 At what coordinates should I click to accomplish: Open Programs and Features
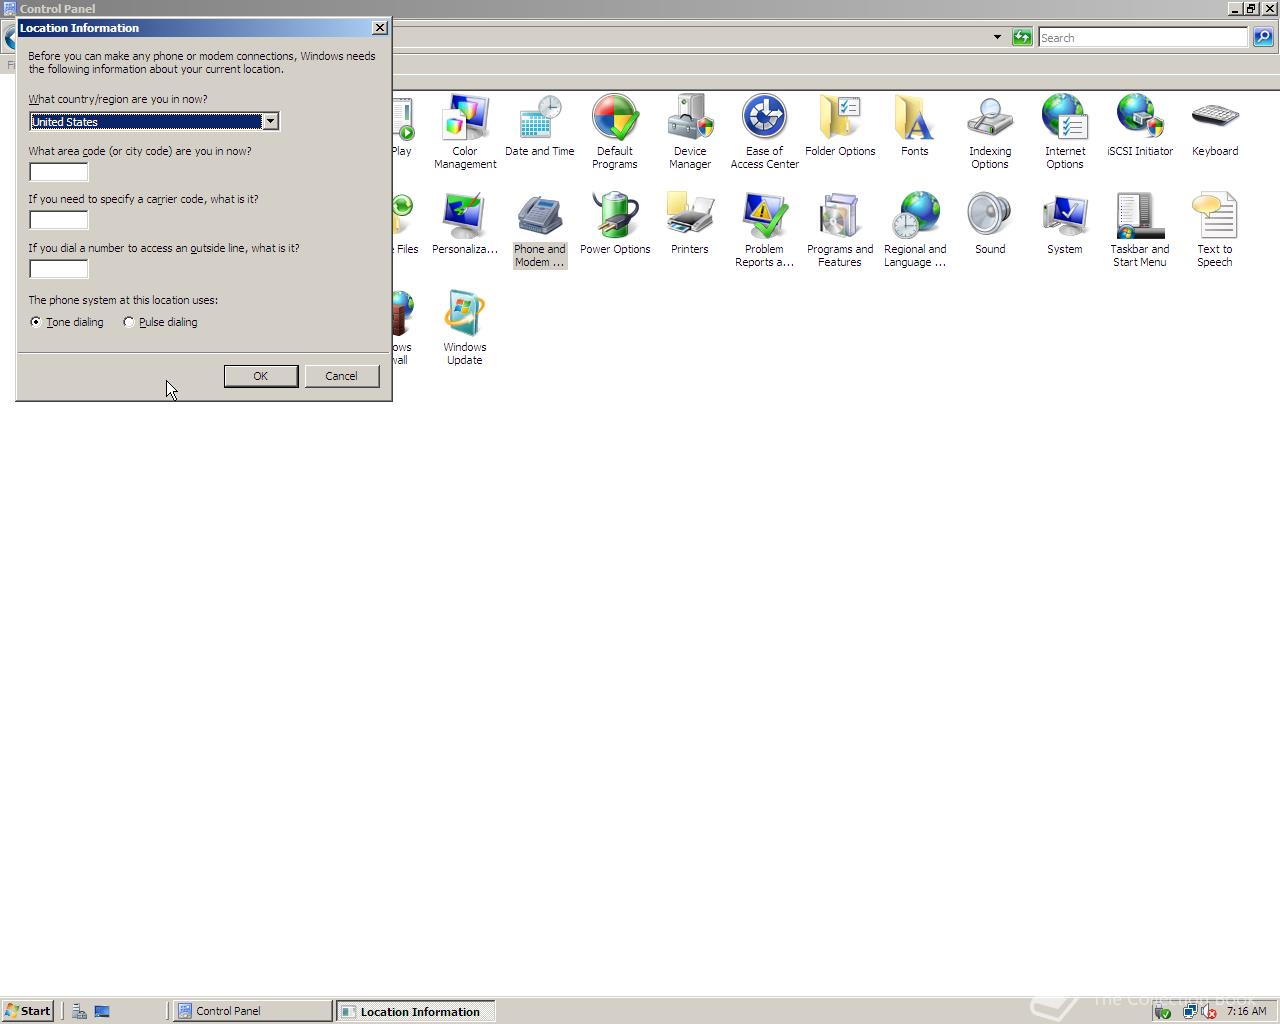click(x=840, y=230)
